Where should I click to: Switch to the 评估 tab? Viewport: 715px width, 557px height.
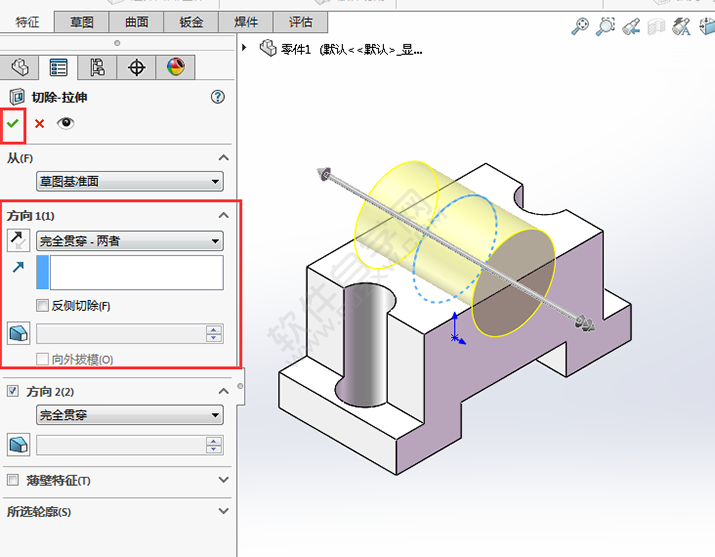coord(301,22)
